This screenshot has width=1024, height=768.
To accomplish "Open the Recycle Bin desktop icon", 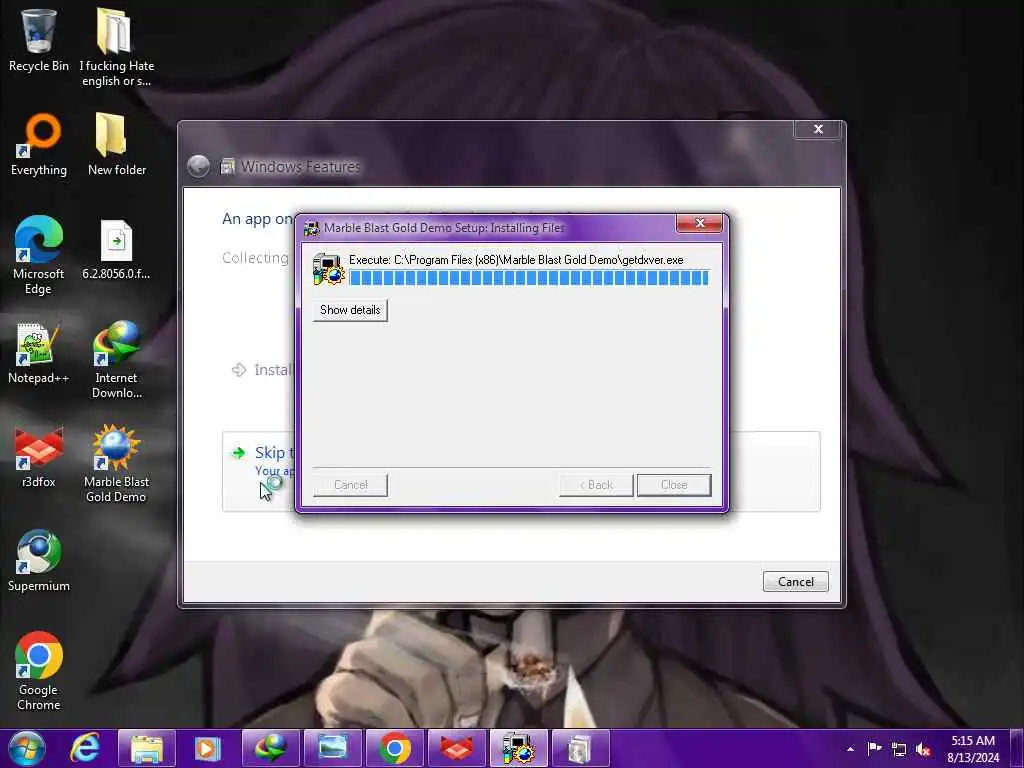I will (39, 40).
